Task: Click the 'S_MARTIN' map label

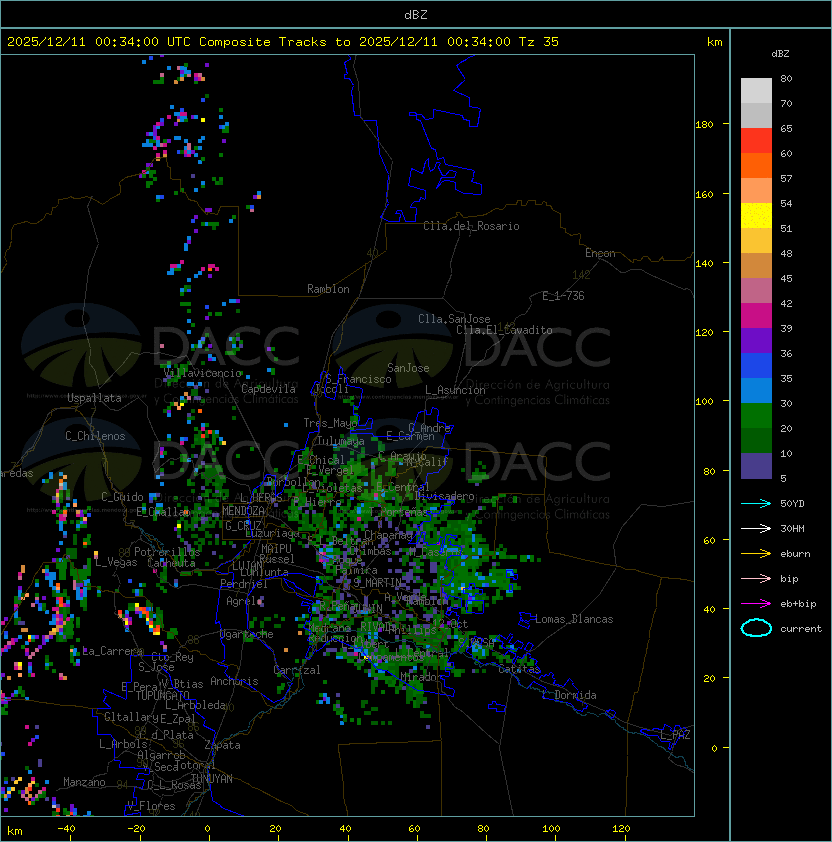Action: tap(378, 582)
